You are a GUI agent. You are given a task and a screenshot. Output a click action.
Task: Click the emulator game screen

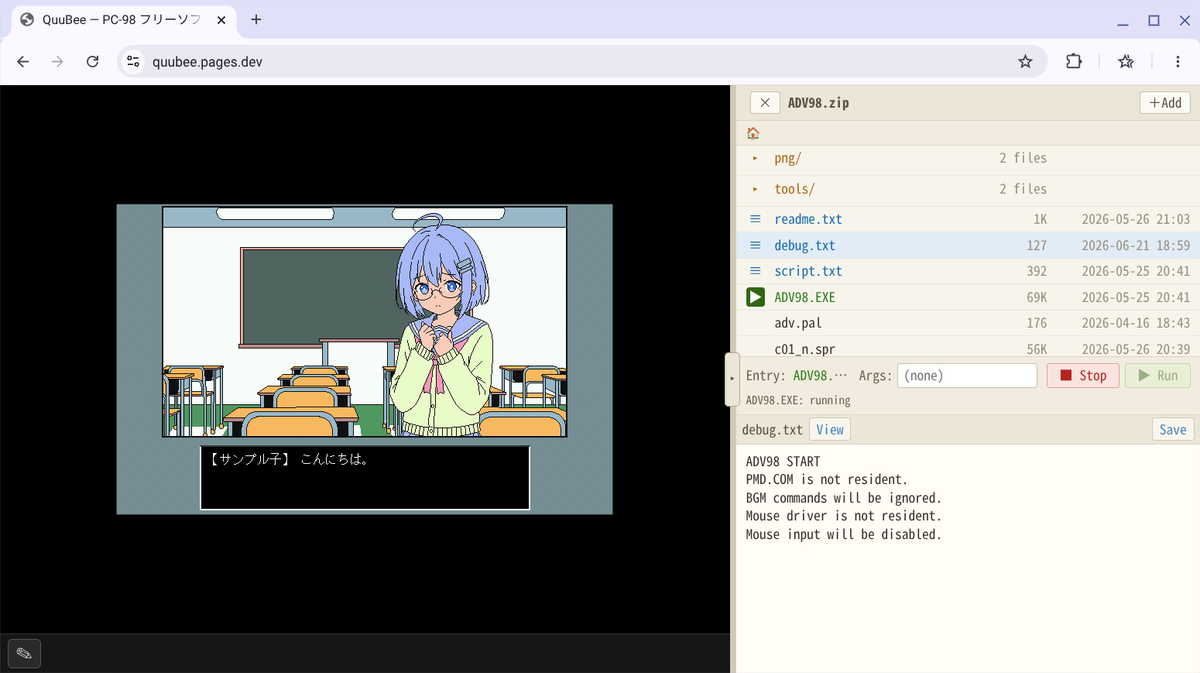point(364,359)
